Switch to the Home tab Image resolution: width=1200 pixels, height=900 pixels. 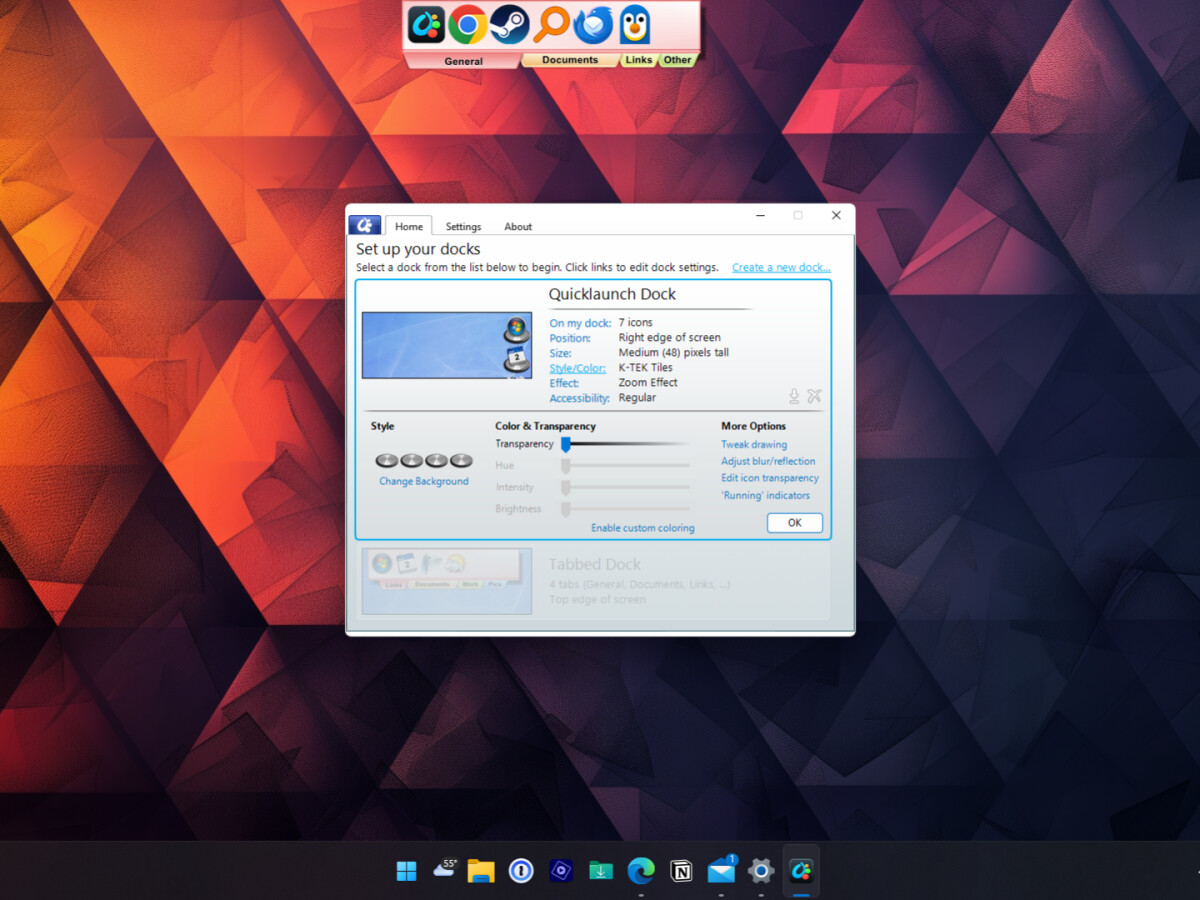pos(409,226)
